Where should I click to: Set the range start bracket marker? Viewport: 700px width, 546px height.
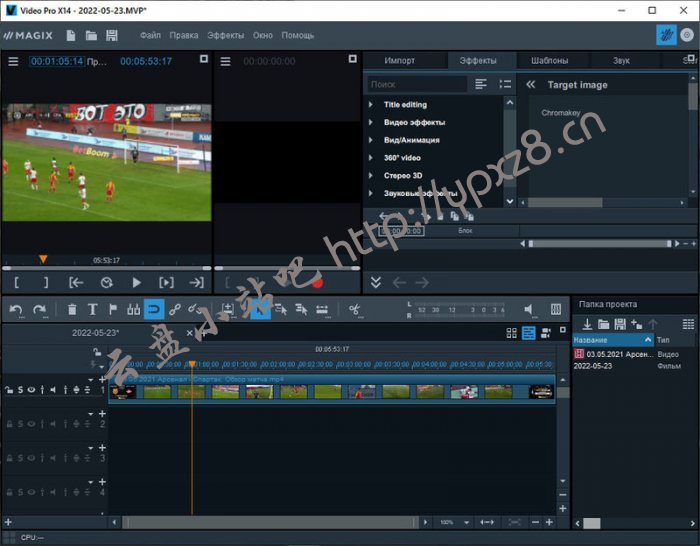(x=17, y=283)
